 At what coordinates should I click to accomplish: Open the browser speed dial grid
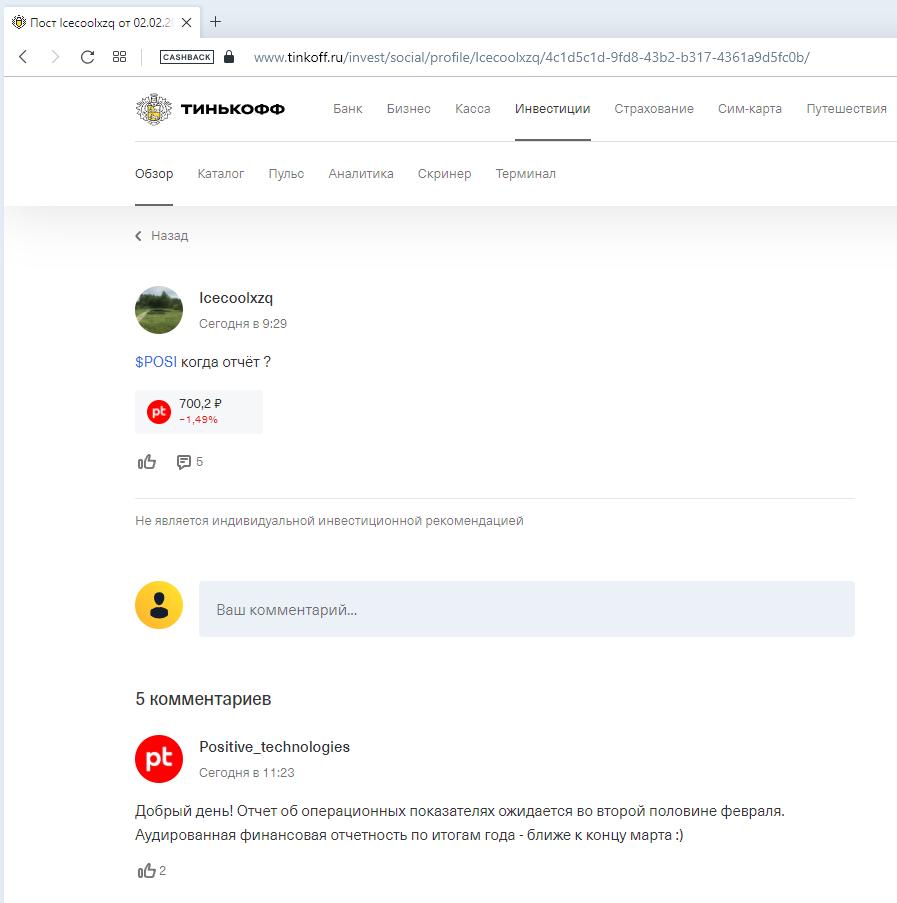[x=120, y=57]
